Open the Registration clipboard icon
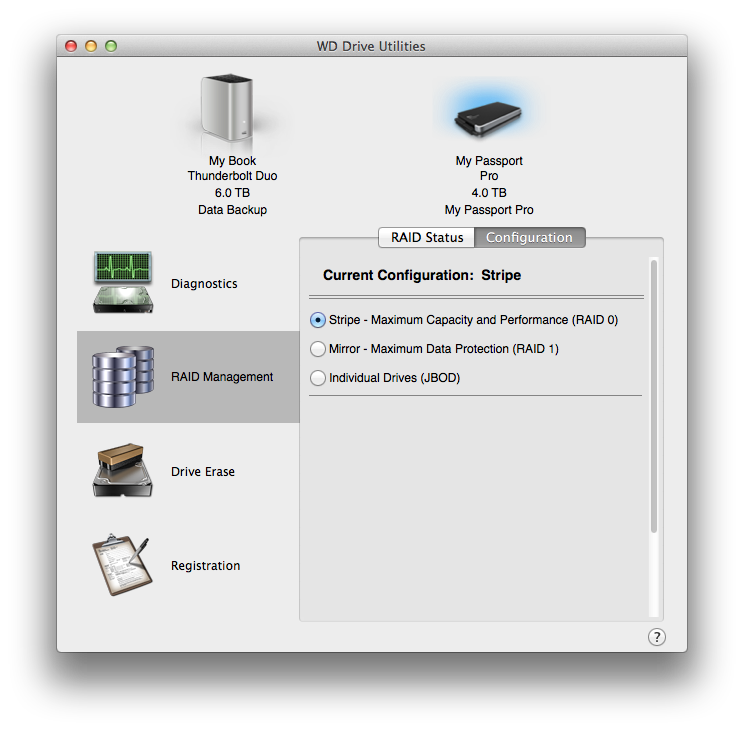 [122, 564]
